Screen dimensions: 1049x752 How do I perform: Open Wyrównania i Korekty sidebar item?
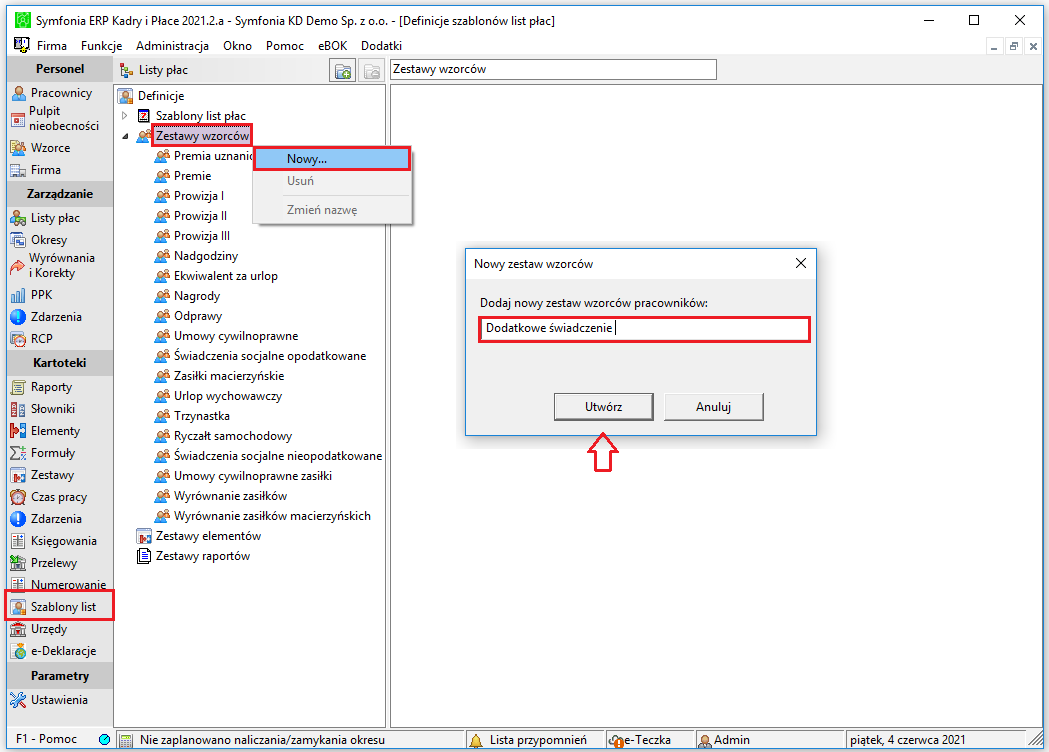(53, 266)
